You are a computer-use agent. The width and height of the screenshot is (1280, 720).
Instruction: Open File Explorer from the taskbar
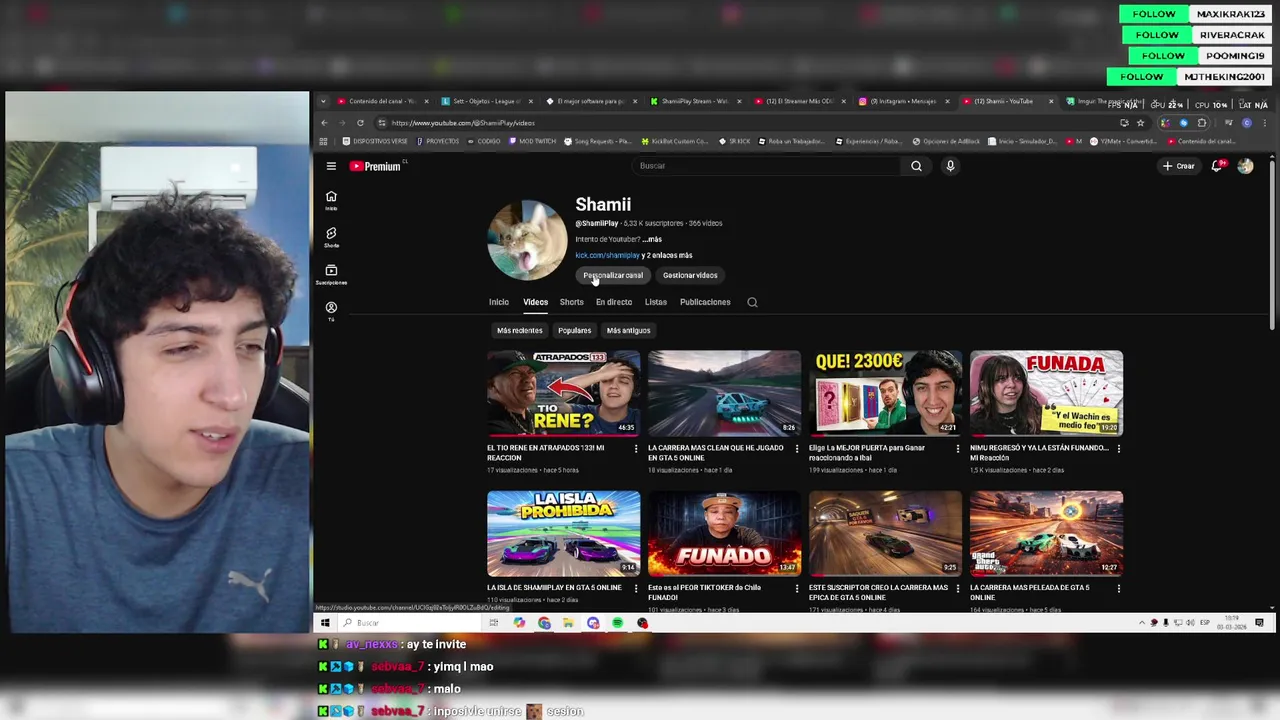point(568,623)
